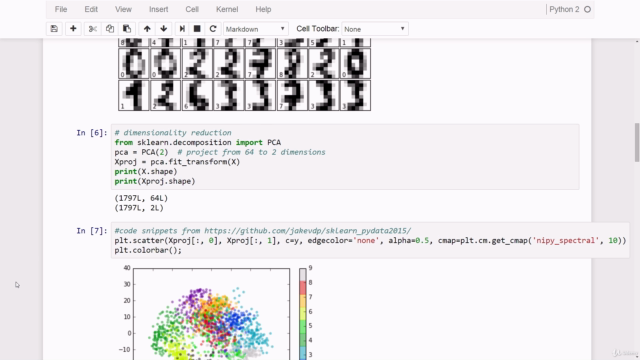Select the In [7] prompt label
Image resolution: width=640 pixels, height=360 pixels.
pyautogui.click(x=92, y=231)
